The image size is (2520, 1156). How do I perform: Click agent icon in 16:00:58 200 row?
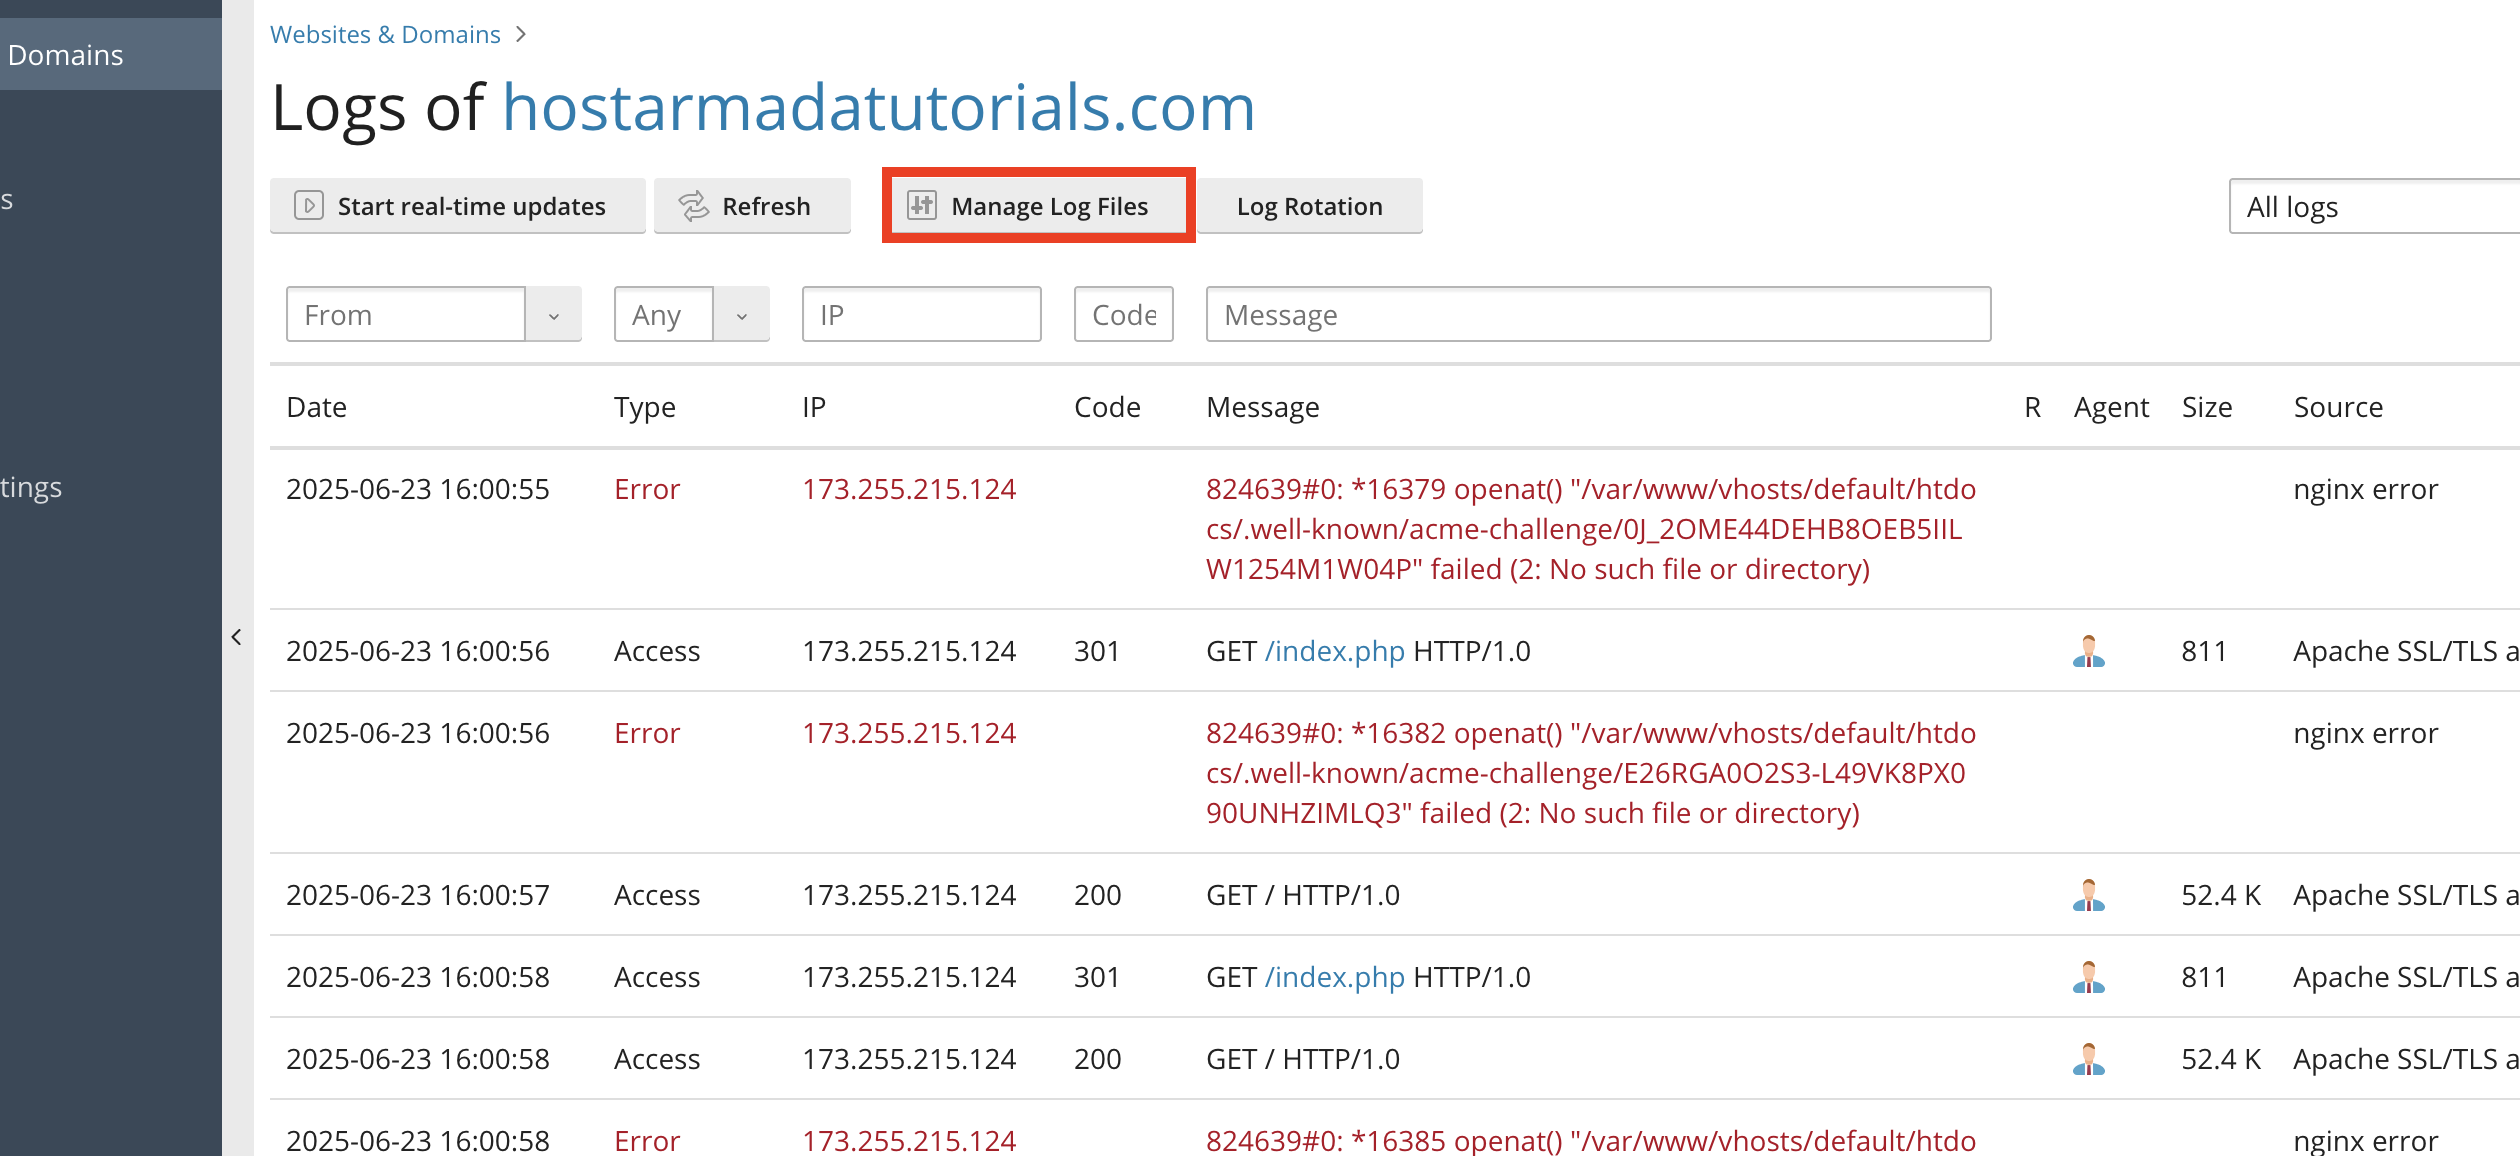[2089, 1059]
